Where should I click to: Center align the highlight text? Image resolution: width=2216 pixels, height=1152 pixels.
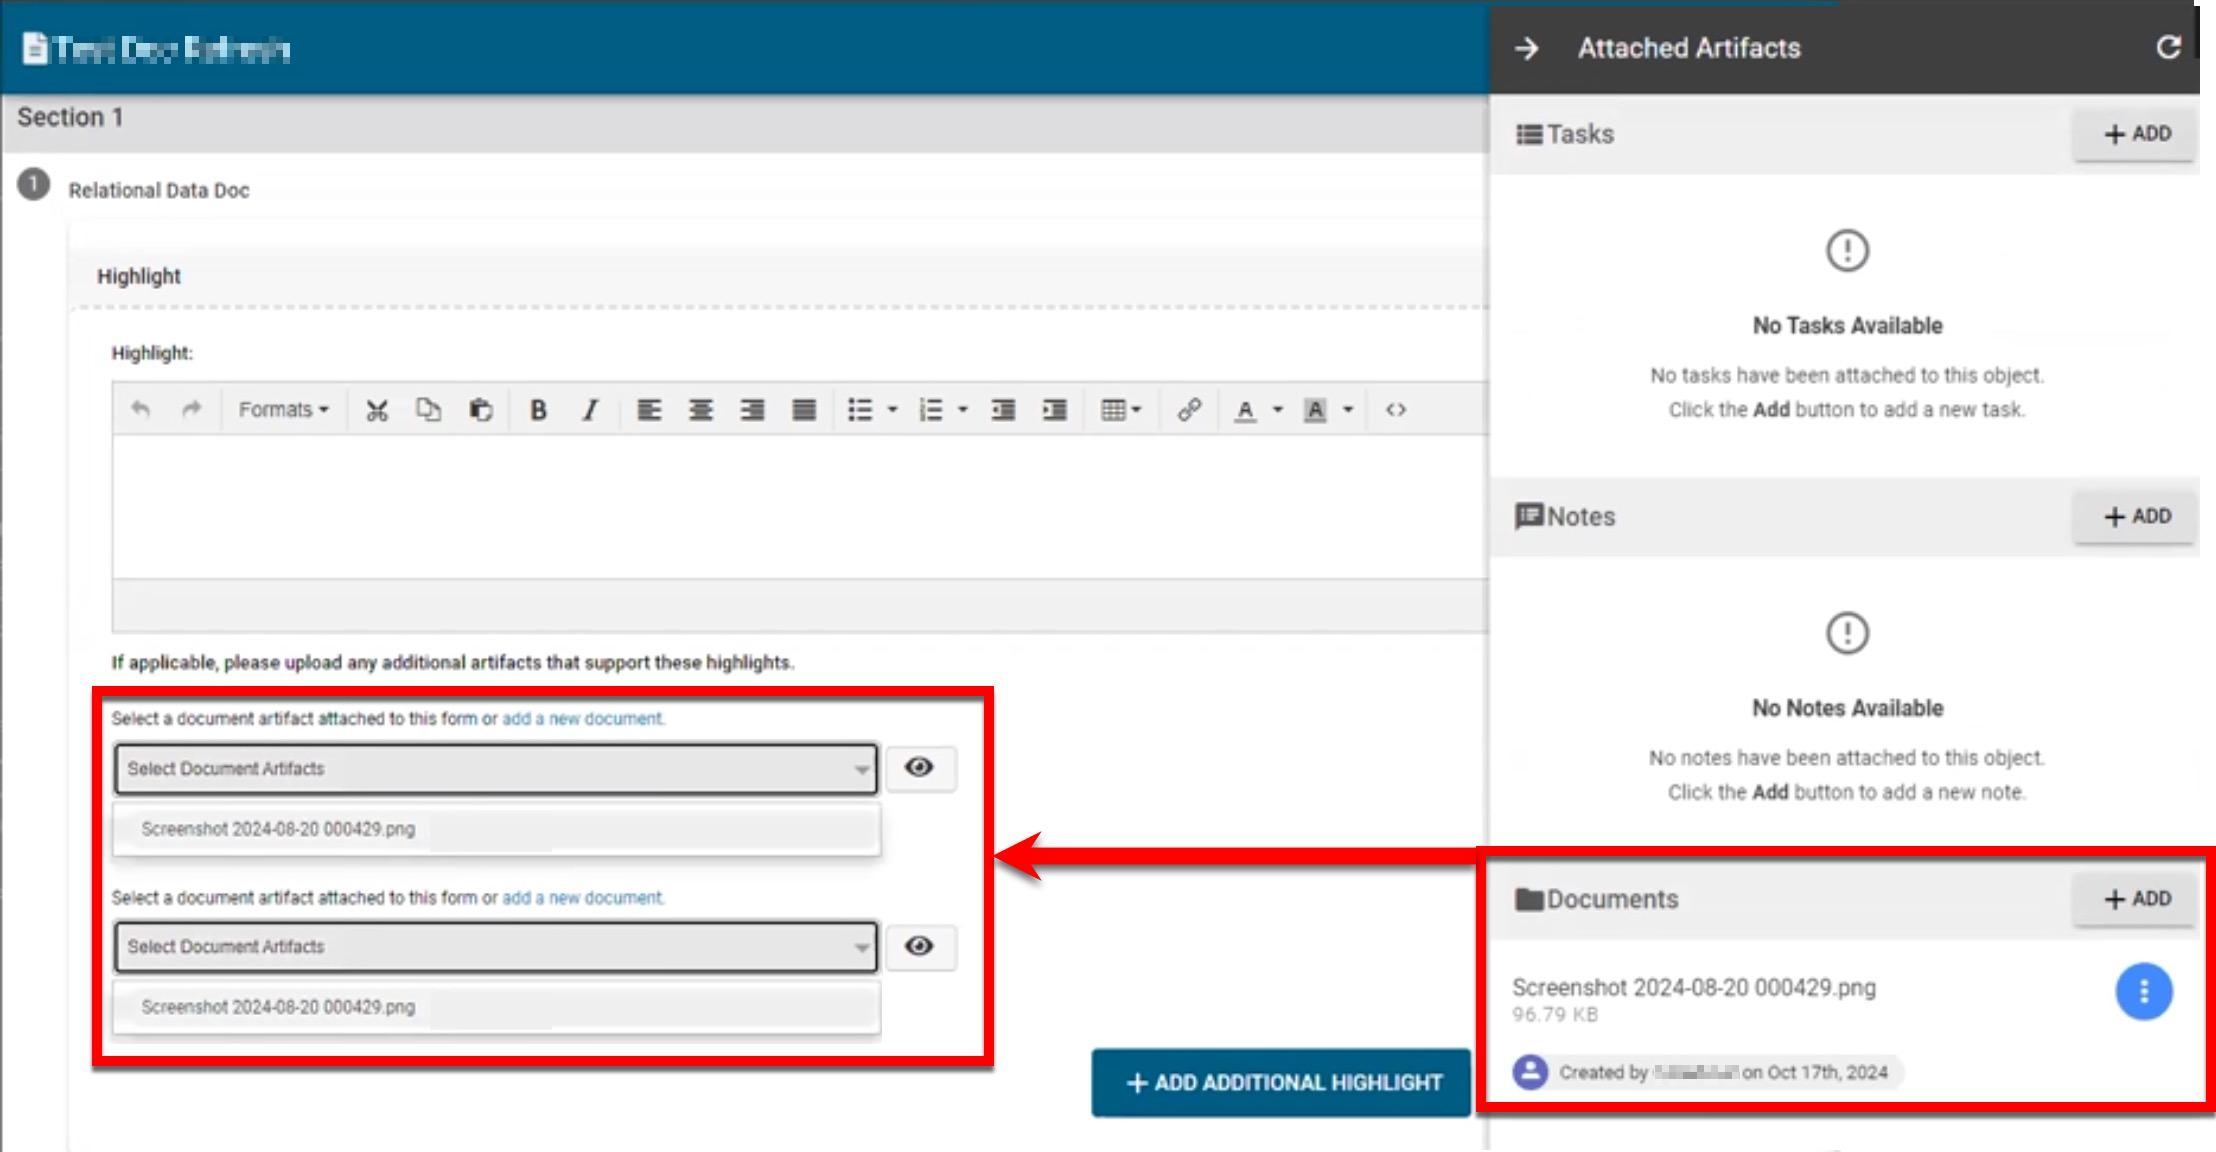point(701,410)
